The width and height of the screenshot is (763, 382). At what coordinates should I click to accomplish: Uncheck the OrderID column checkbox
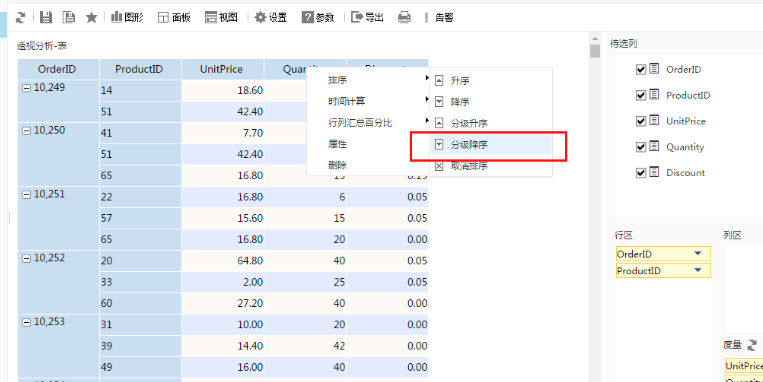(640, 70)
